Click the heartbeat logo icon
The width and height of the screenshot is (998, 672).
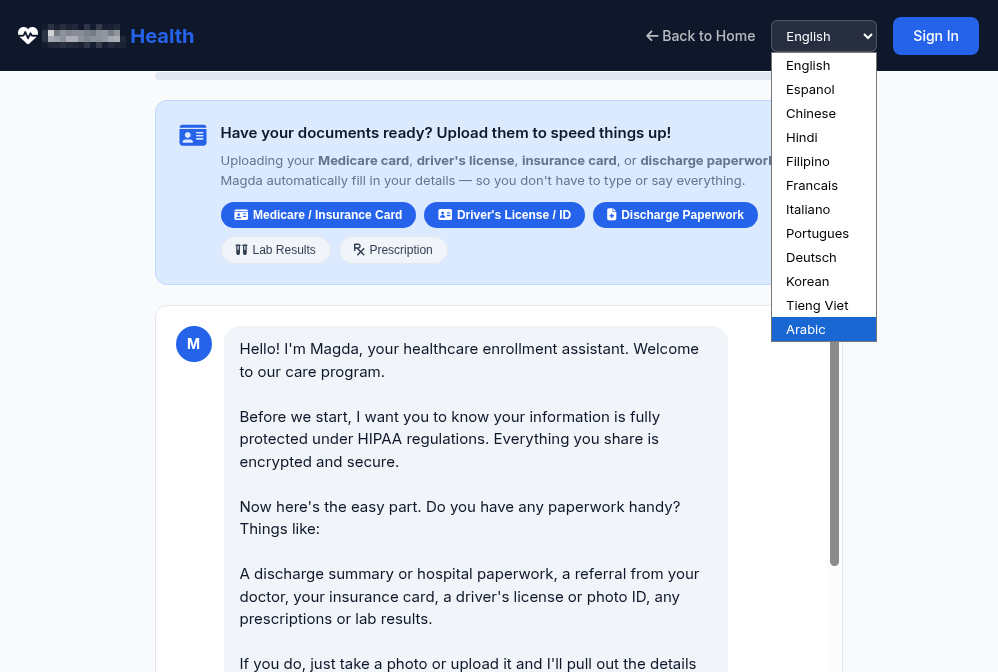(x=28, y=36)
